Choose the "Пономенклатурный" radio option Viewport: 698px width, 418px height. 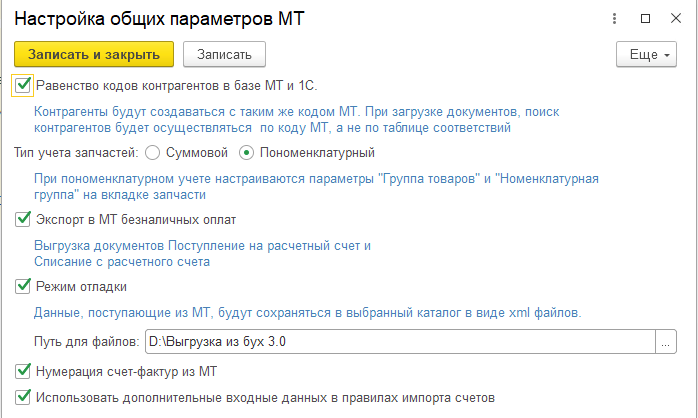(x=247, y=153)
